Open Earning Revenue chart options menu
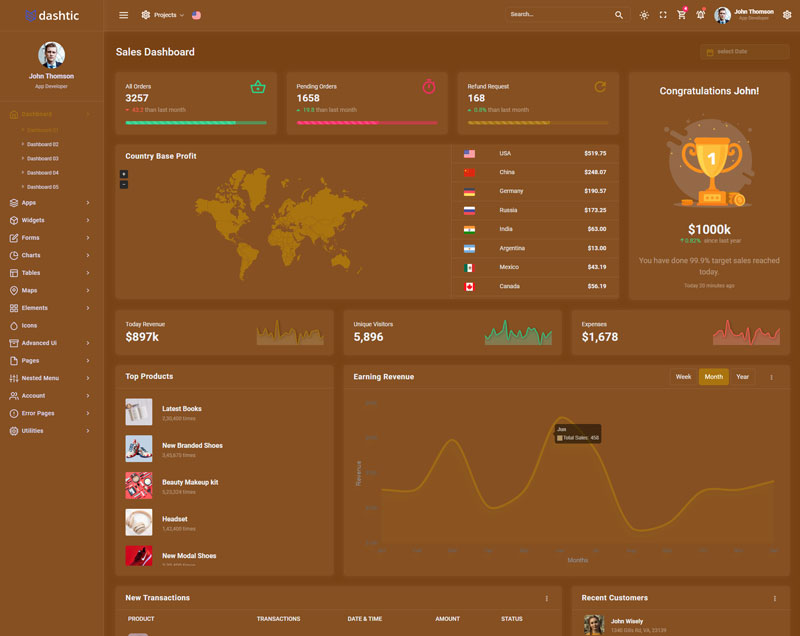 [x=771, y=377]
